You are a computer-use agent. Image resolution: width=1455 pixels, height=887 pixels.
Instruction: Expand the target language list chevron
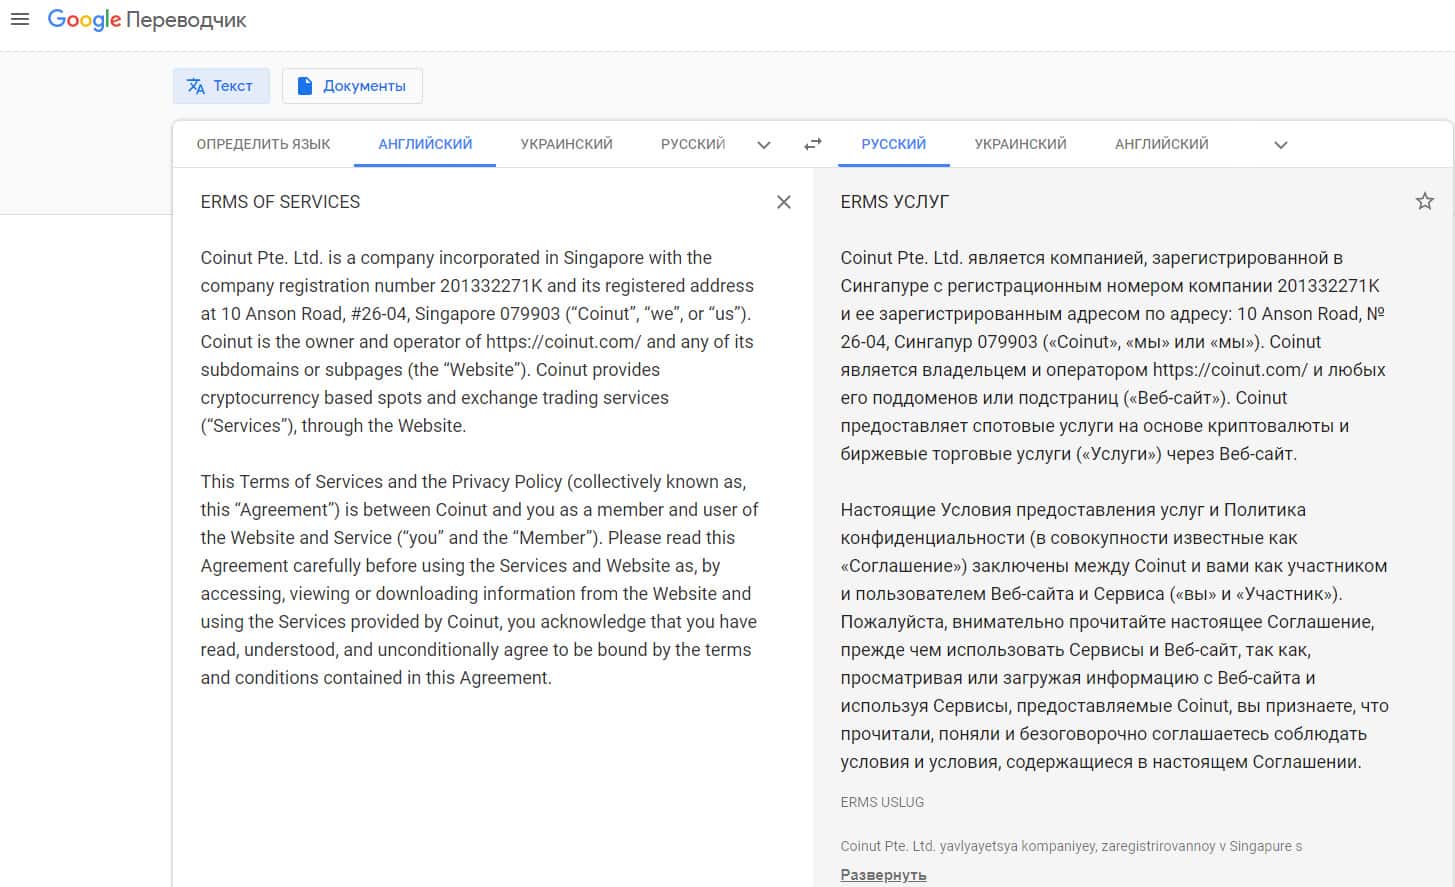pyautogui.click(x=1280, y=145)
